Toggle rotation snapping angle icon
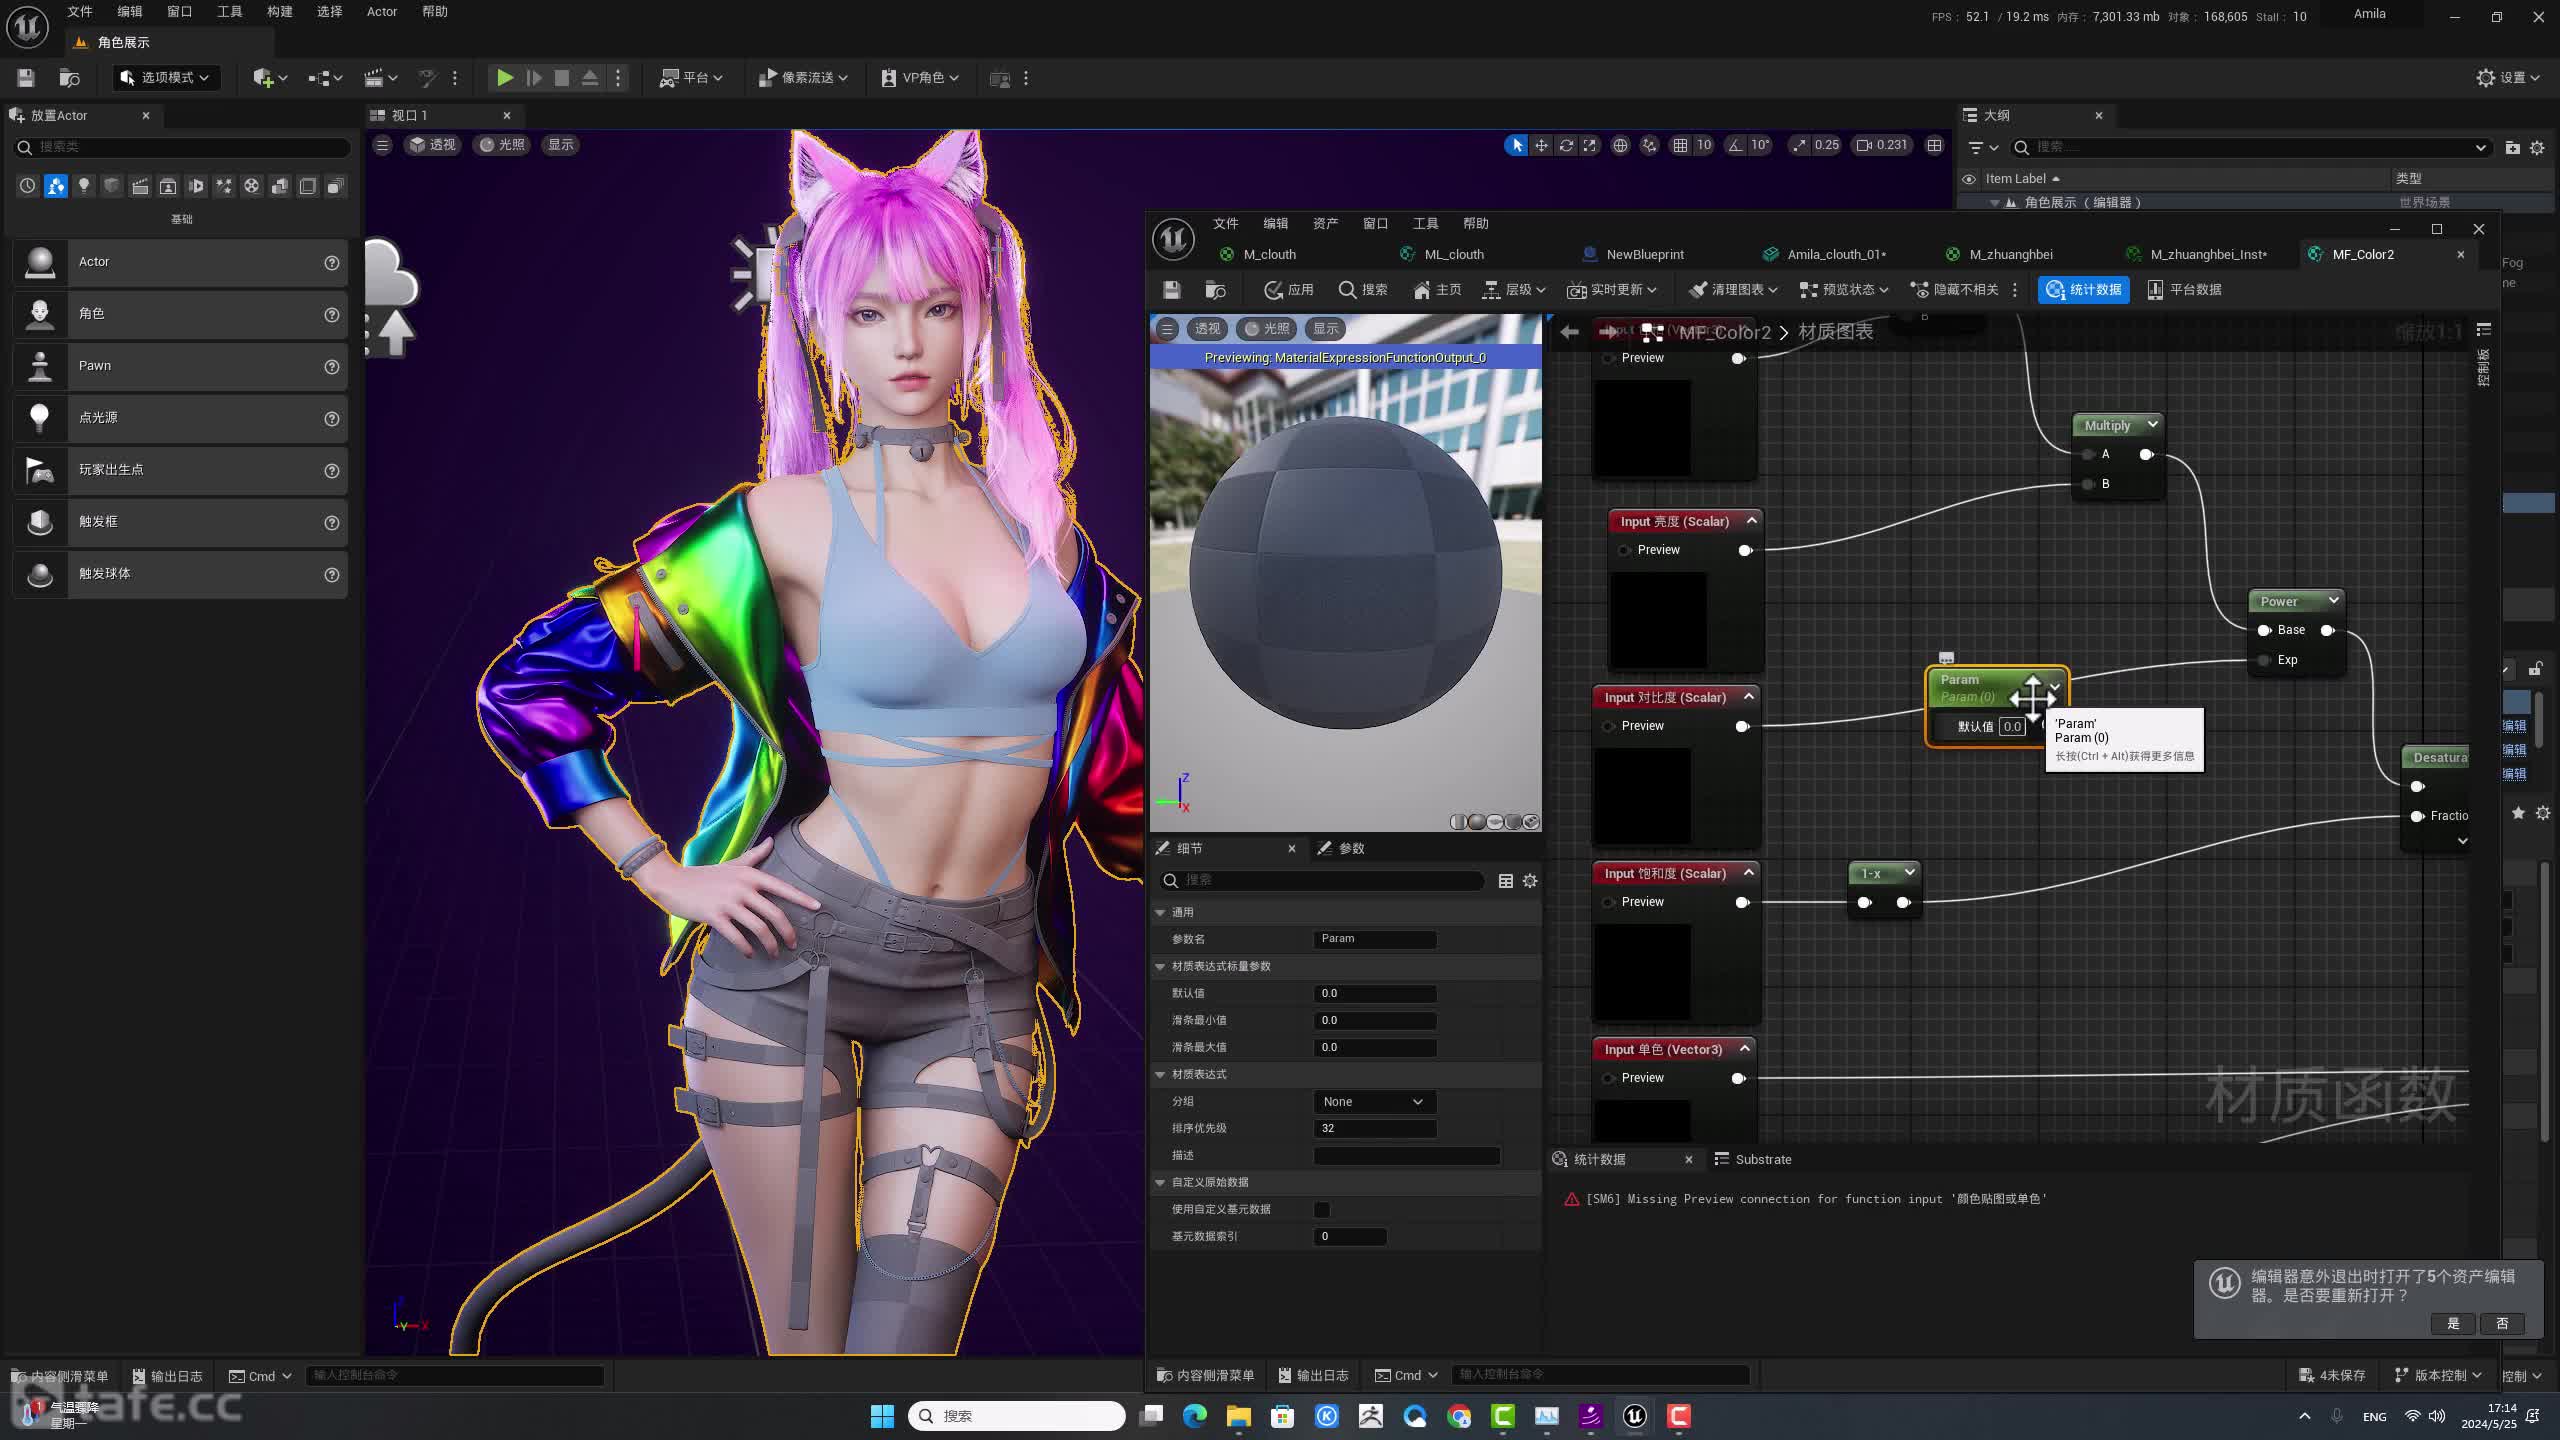 [1735, 145]
